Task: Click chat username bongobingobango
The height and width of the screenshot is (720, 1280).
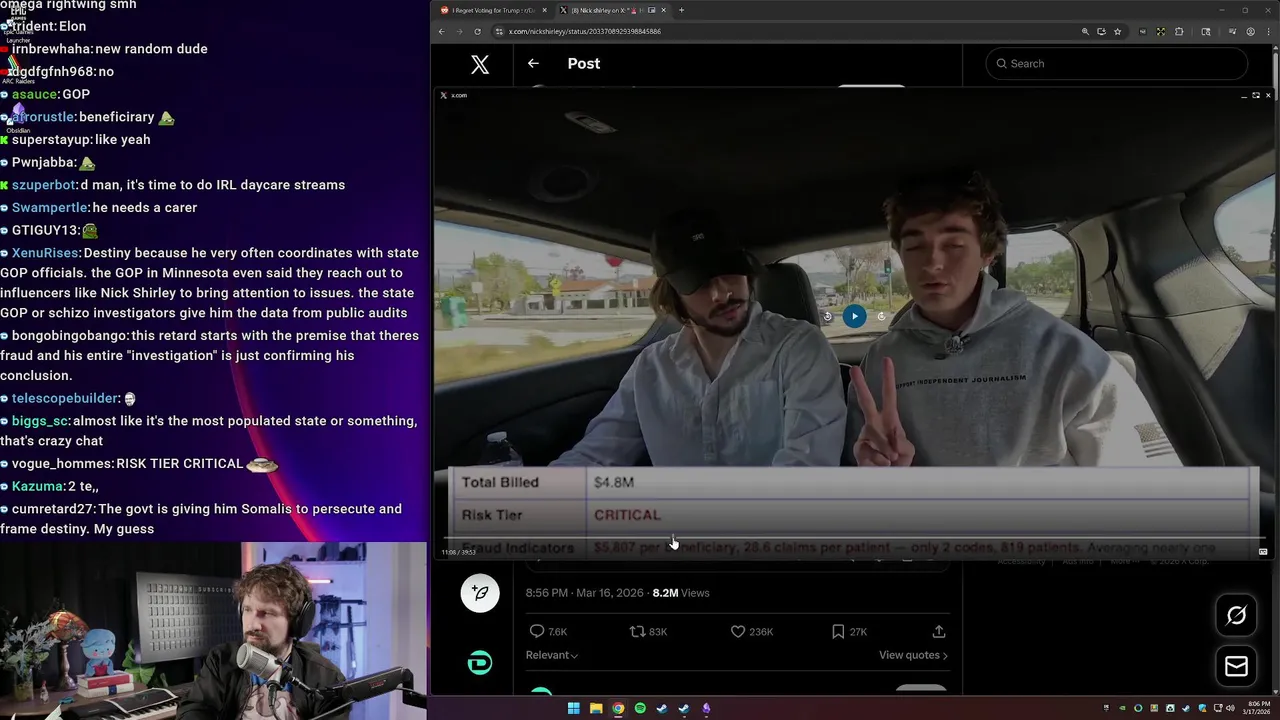Action: [70, 336]
